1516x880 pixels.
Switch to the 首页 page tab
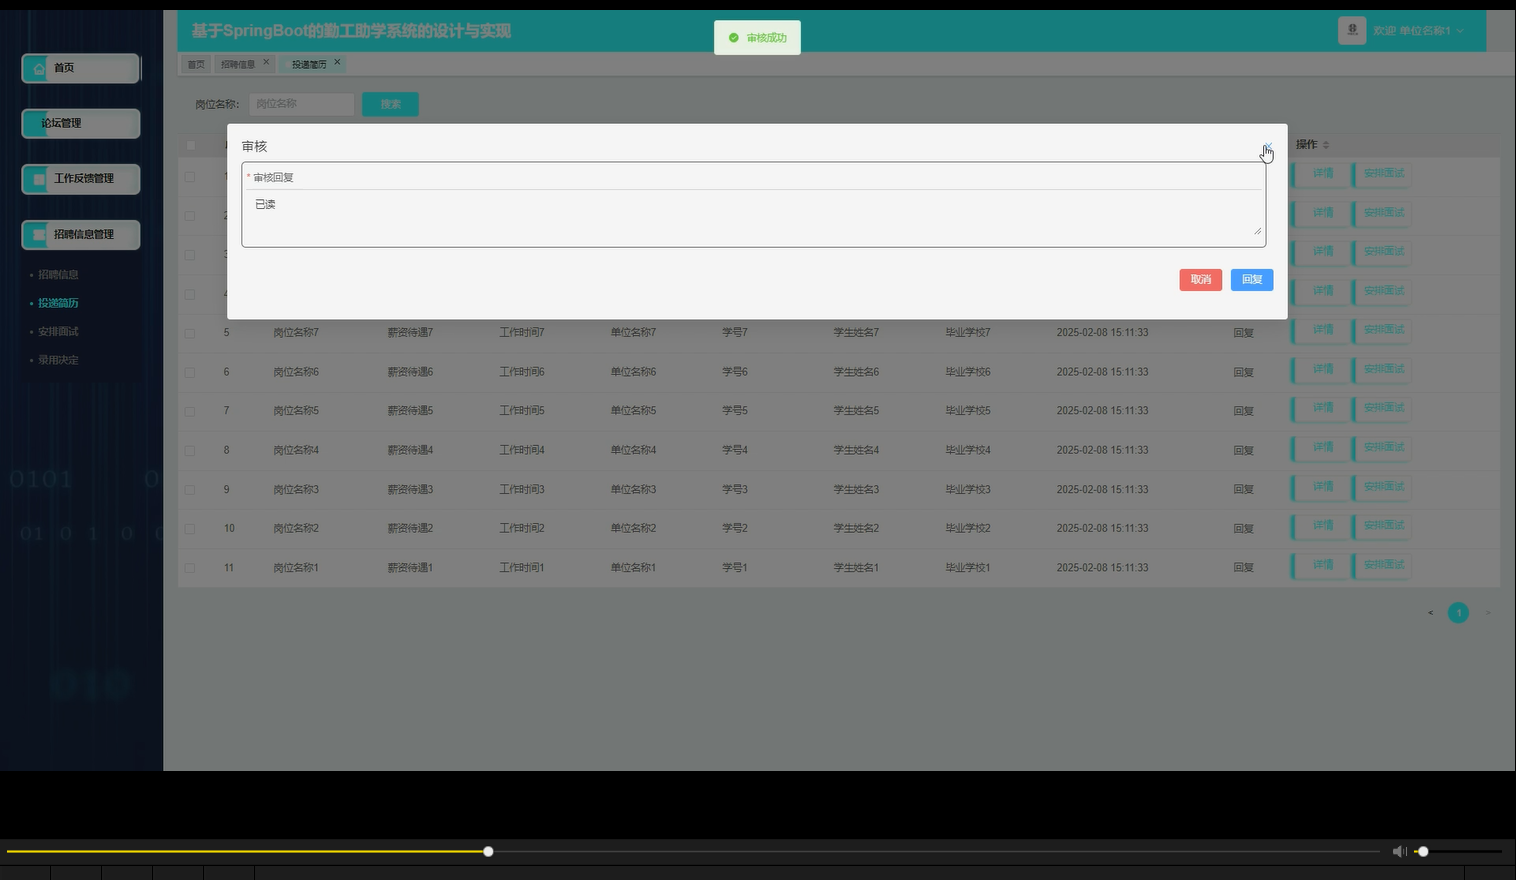click(x=196, y=64)
